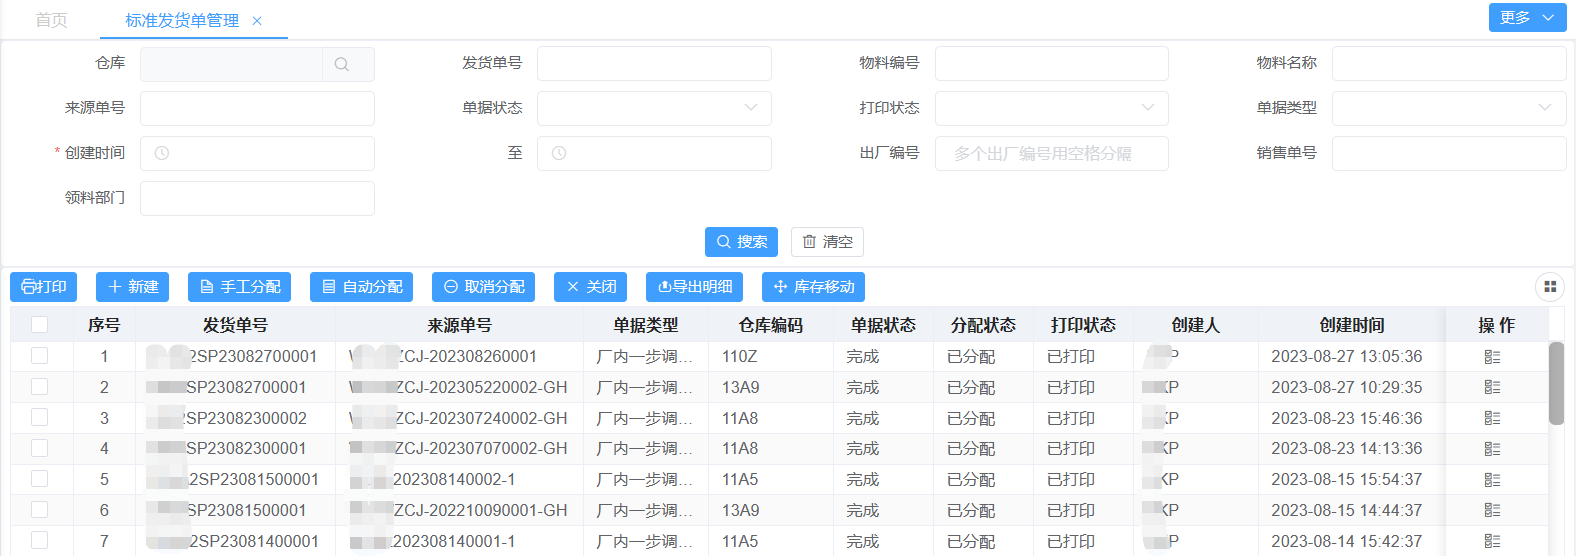1576x556 pixels.
Task: Open the 更多 menu button
Action: click(1527, 18)
